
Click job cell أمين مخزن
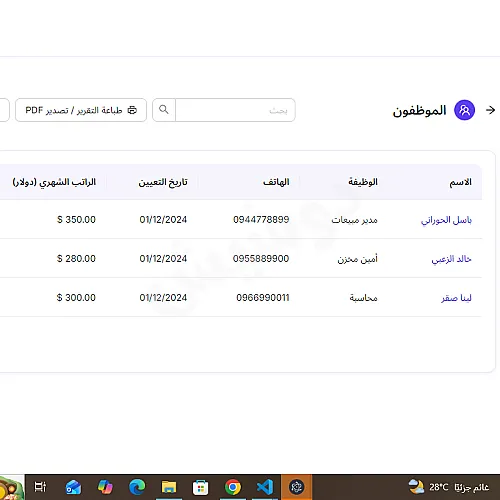pyautogui.click(x=357, y=259)
